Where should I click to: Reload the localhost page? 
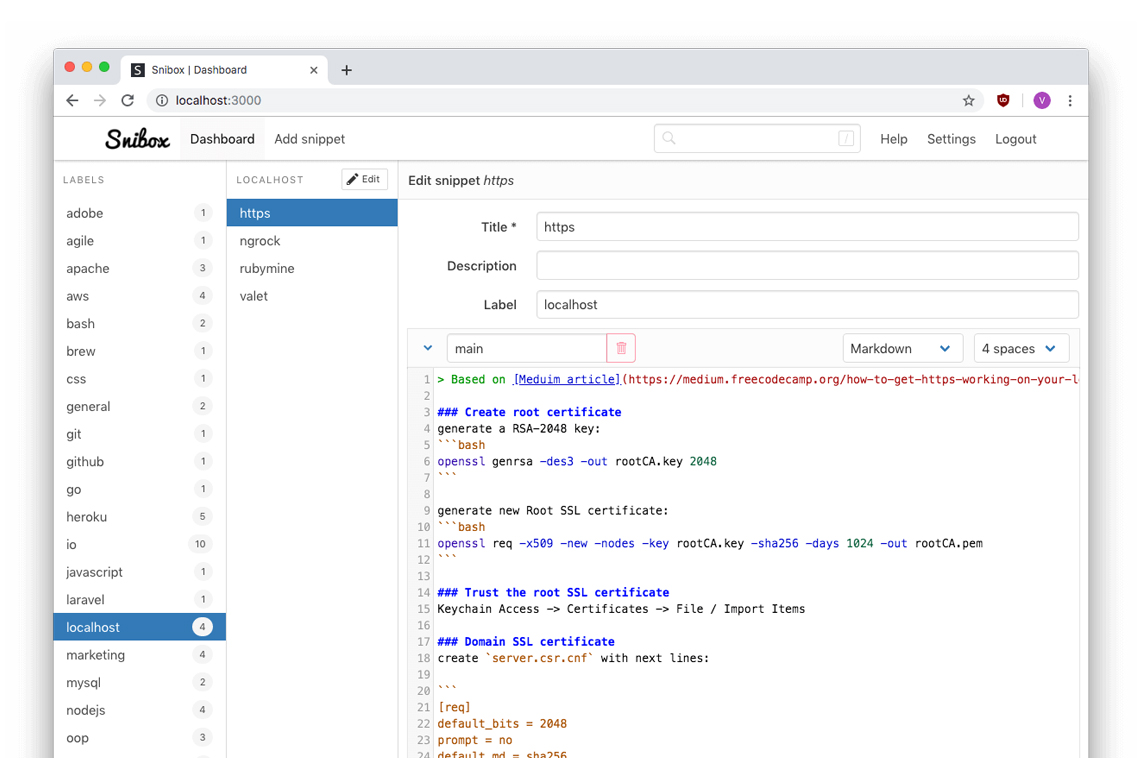click(128, 101)
